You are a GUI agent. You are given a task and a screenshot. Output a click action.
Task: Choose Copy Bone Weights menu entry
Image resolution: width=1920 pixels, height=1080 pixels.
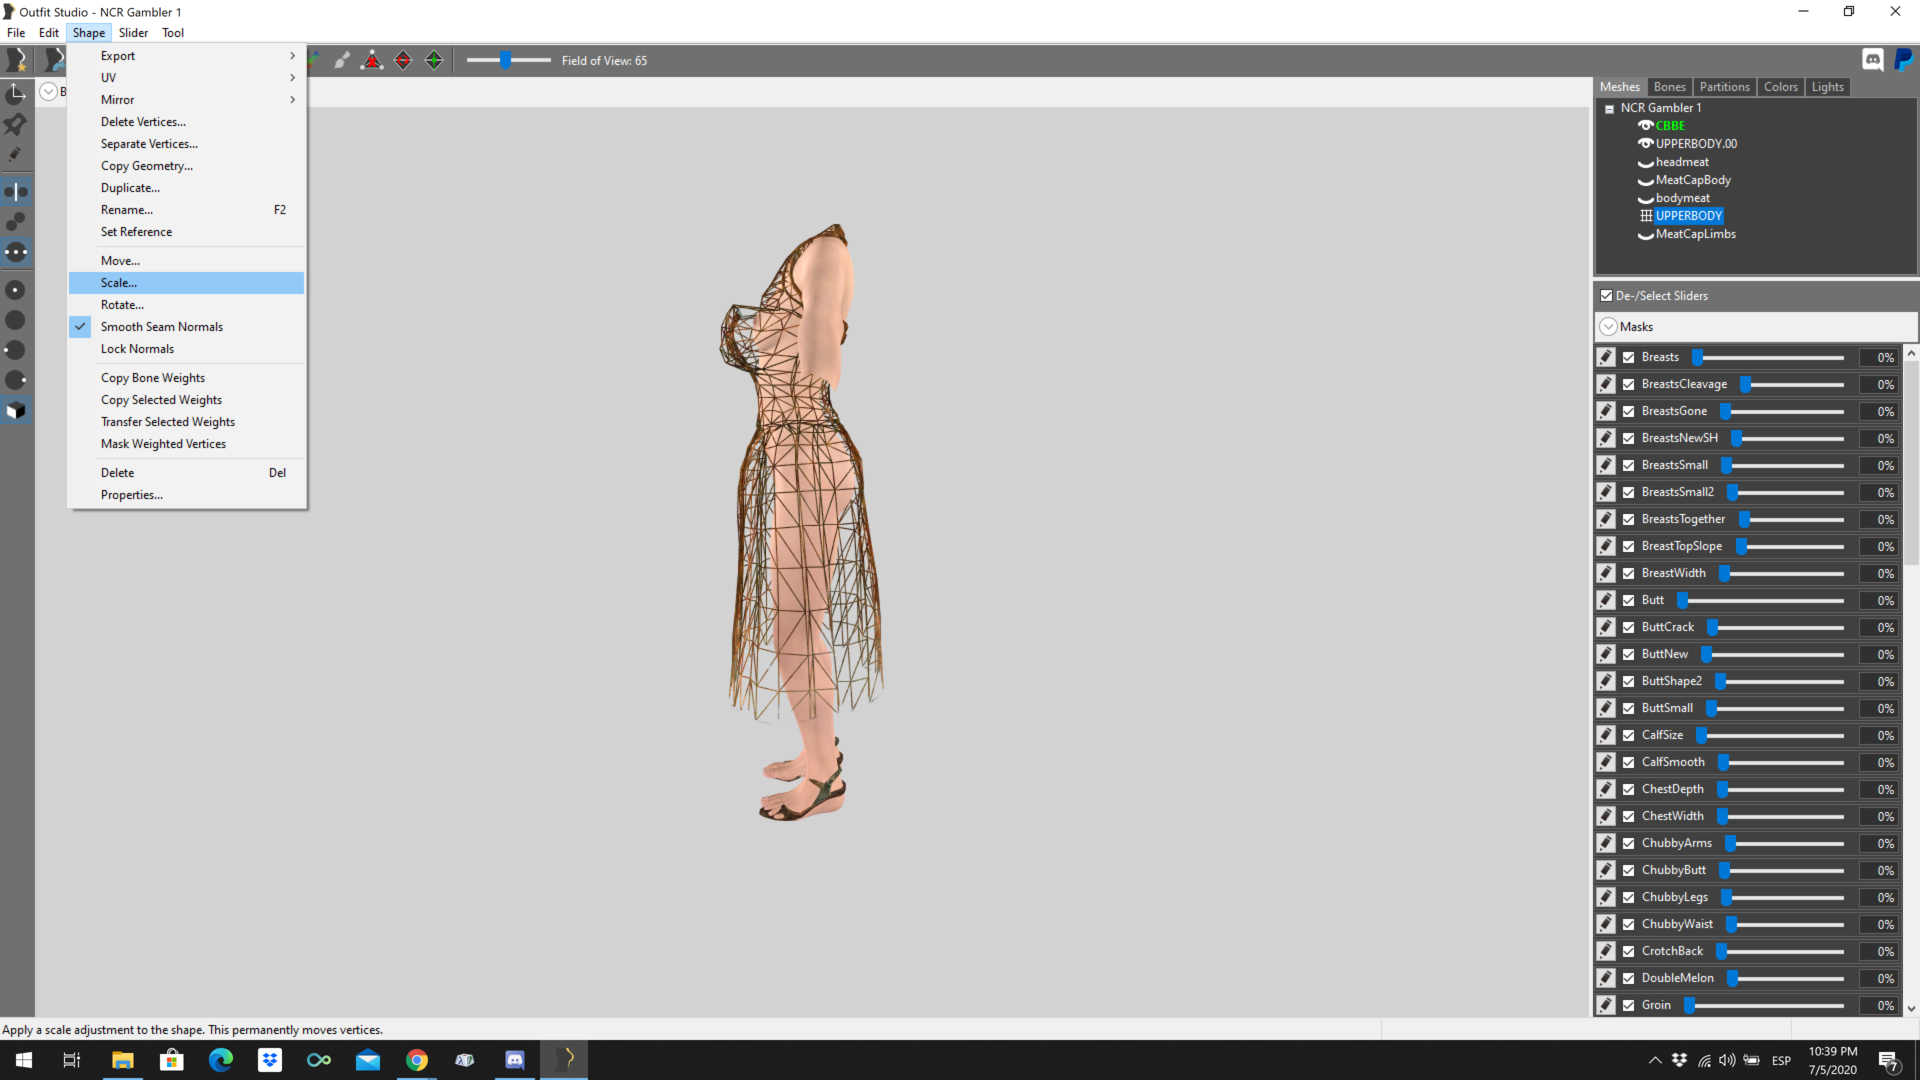[x=186, y=378]
